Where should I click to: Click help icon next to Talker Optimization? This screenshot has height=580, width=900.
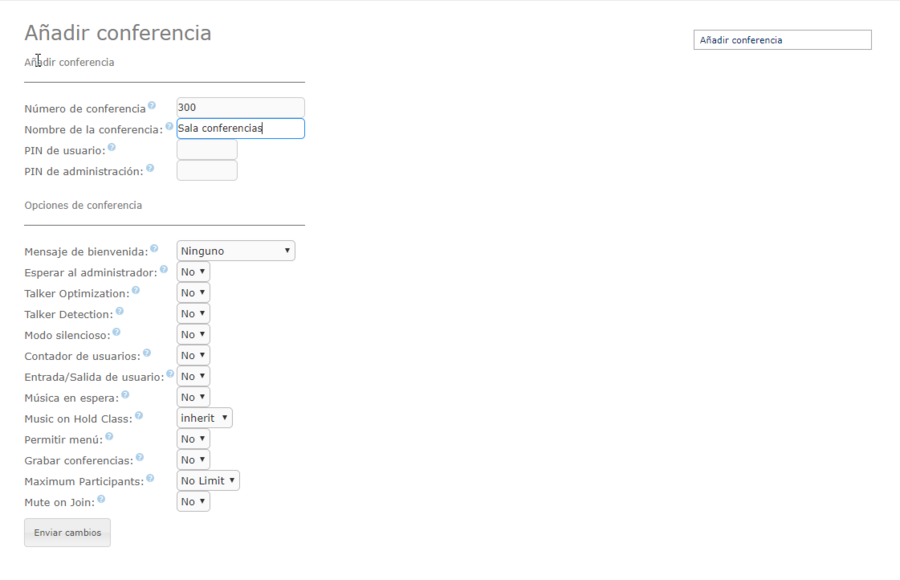pos(136,290)
